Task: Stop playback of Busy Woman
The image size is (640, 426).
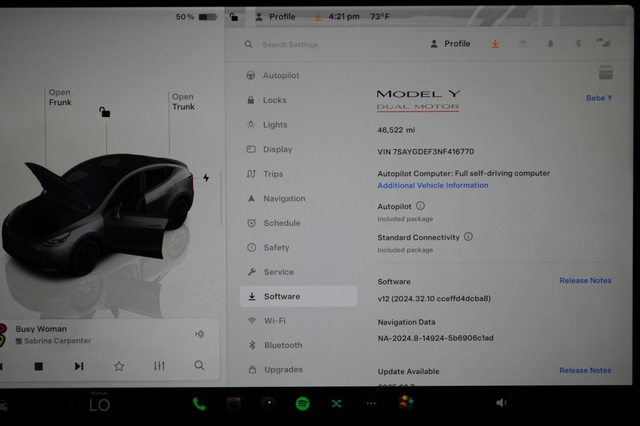Action: point(39,366)
